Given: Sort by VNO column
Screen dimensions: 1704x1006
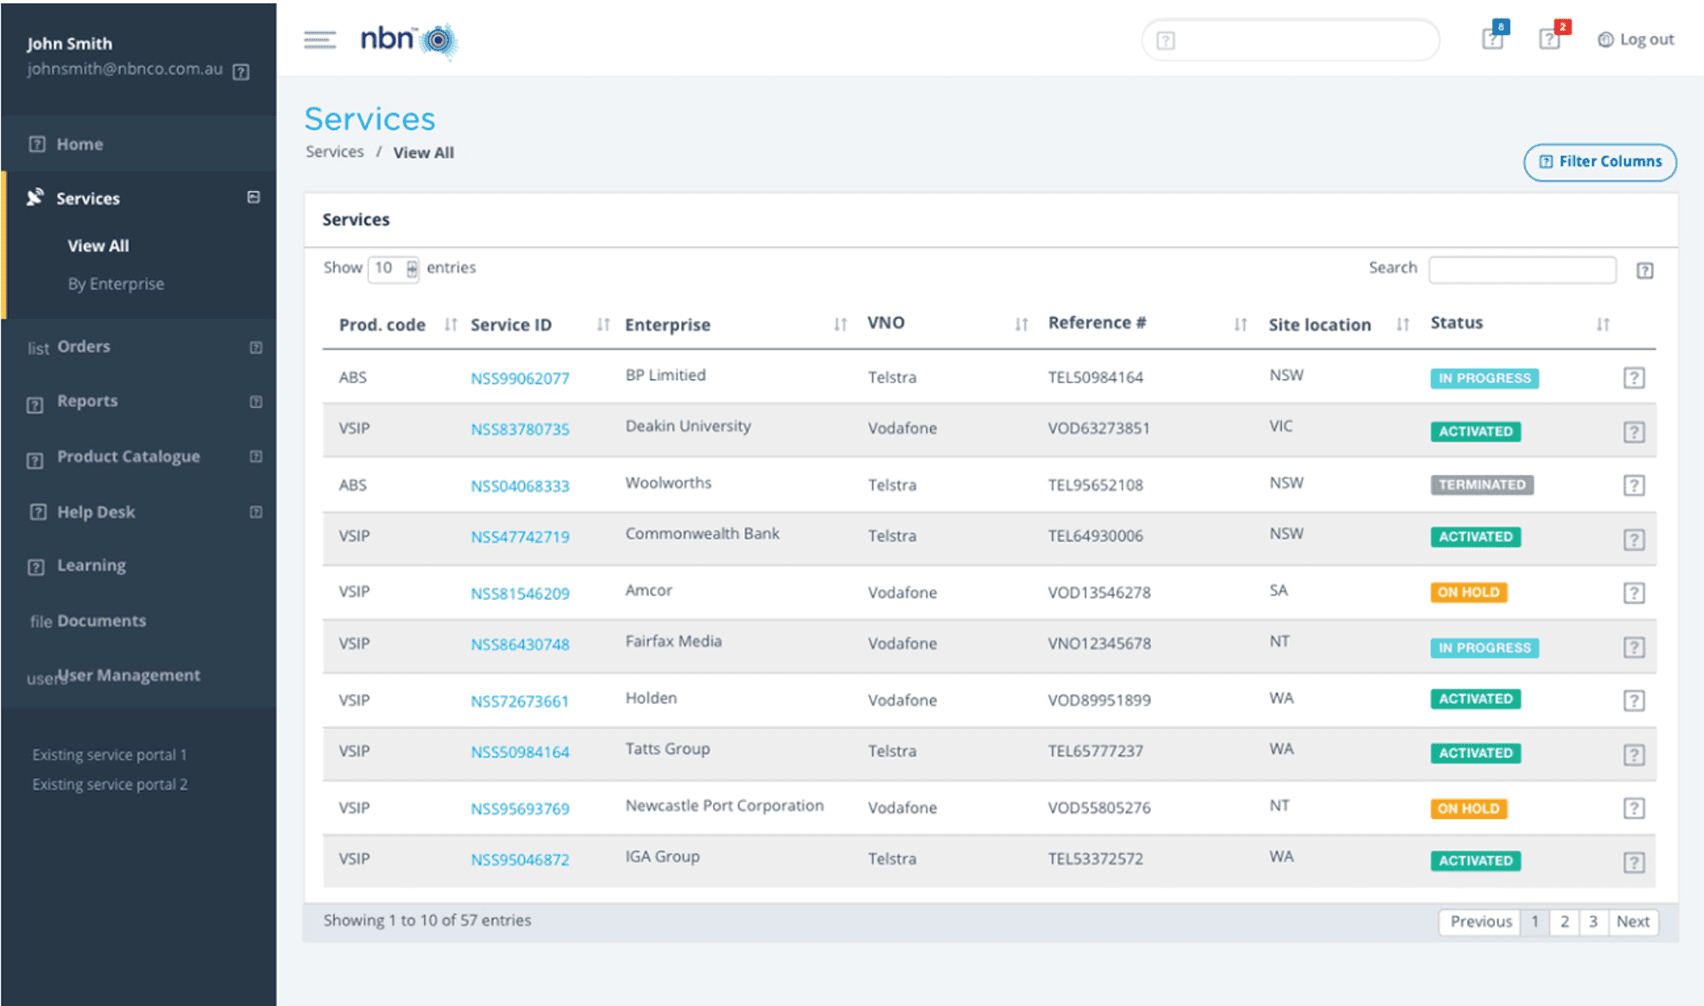Looking at the screenshot, I should point(1021,324).
